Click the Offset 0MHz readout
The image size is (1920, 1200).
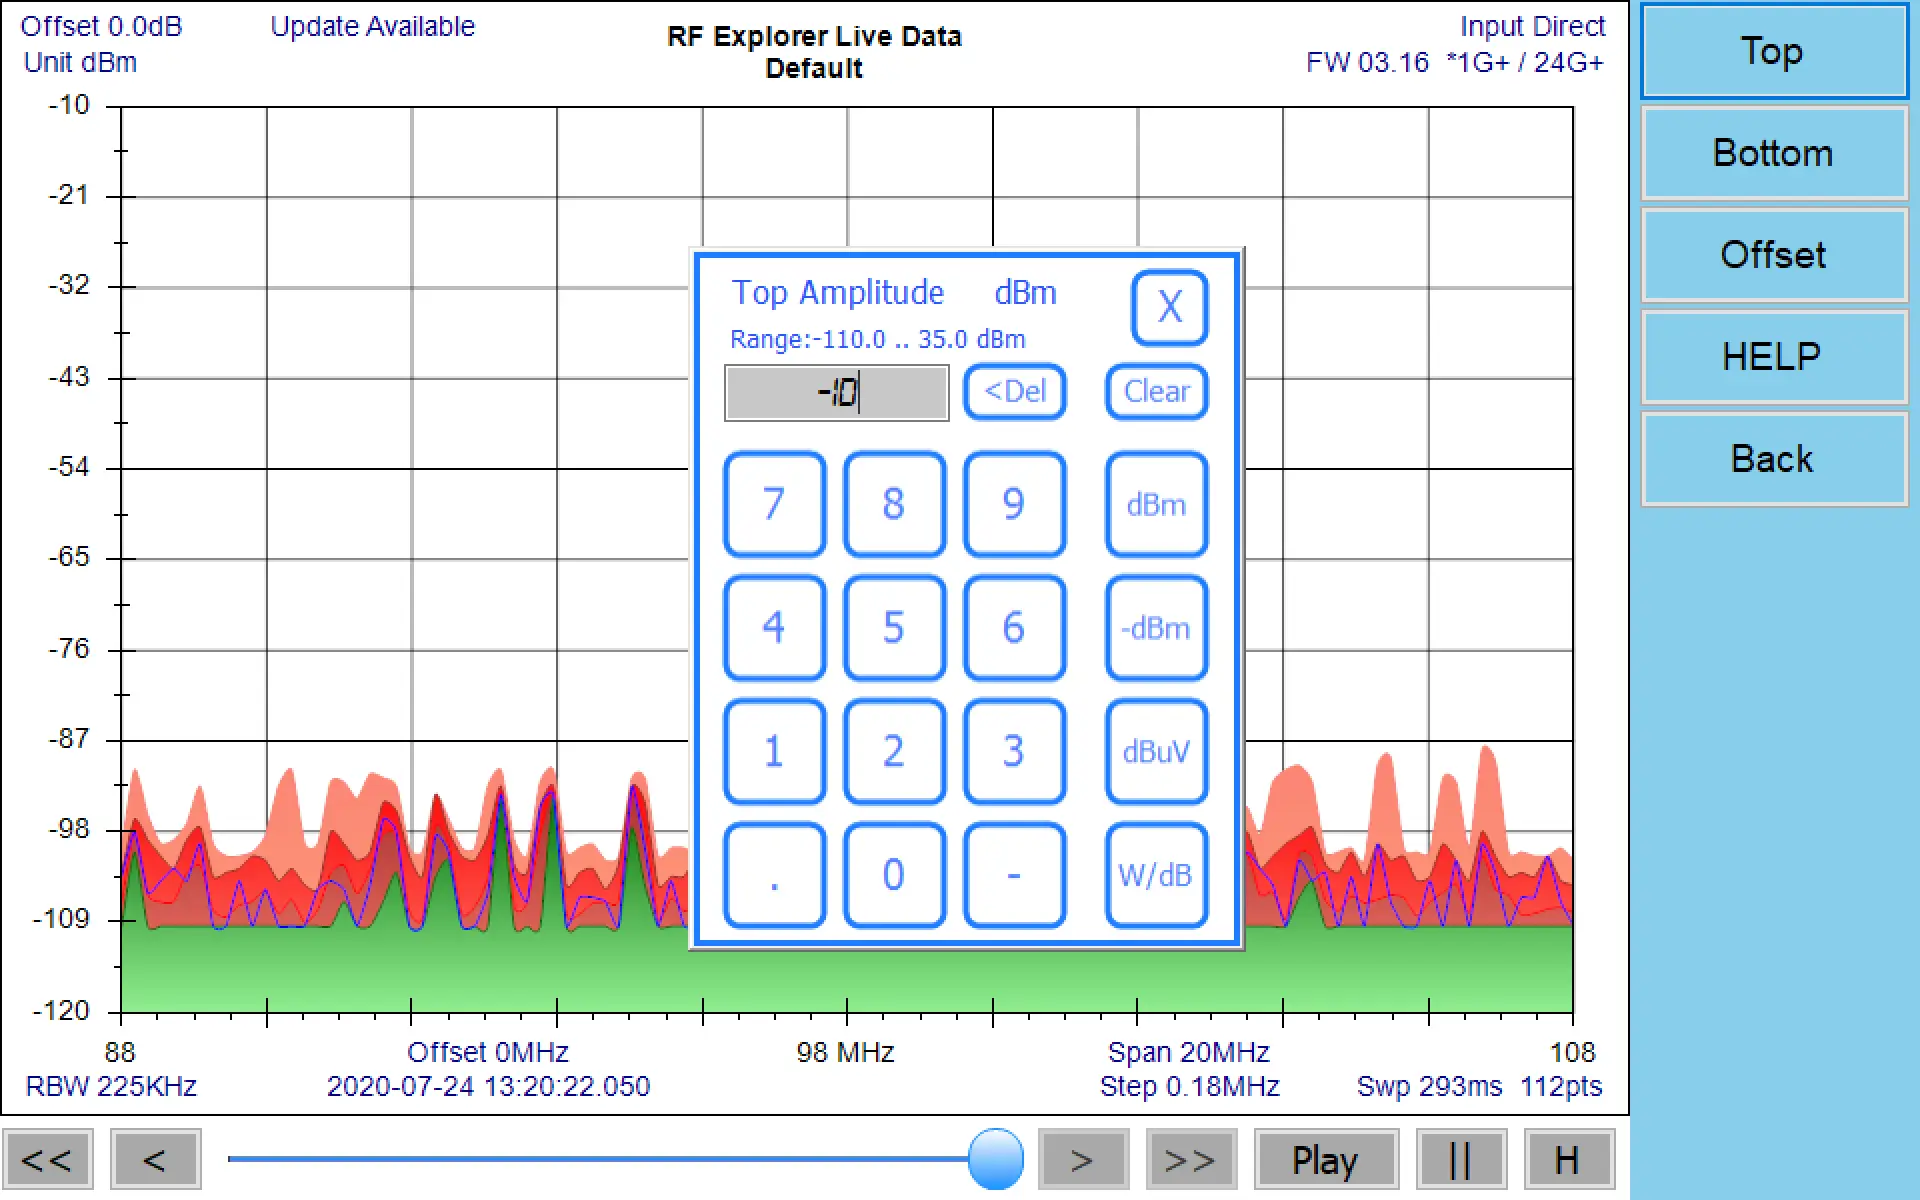(488, 1052)
